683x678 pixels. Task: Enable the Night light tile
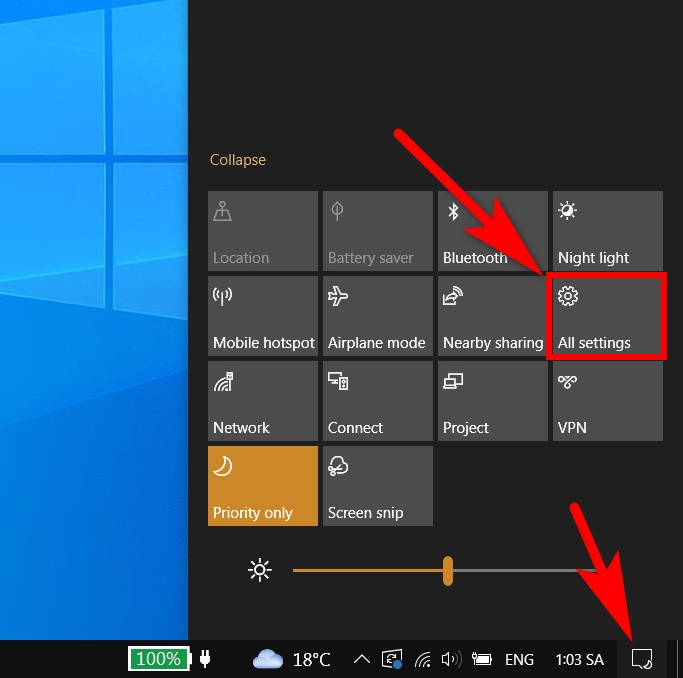pos(608,231)
